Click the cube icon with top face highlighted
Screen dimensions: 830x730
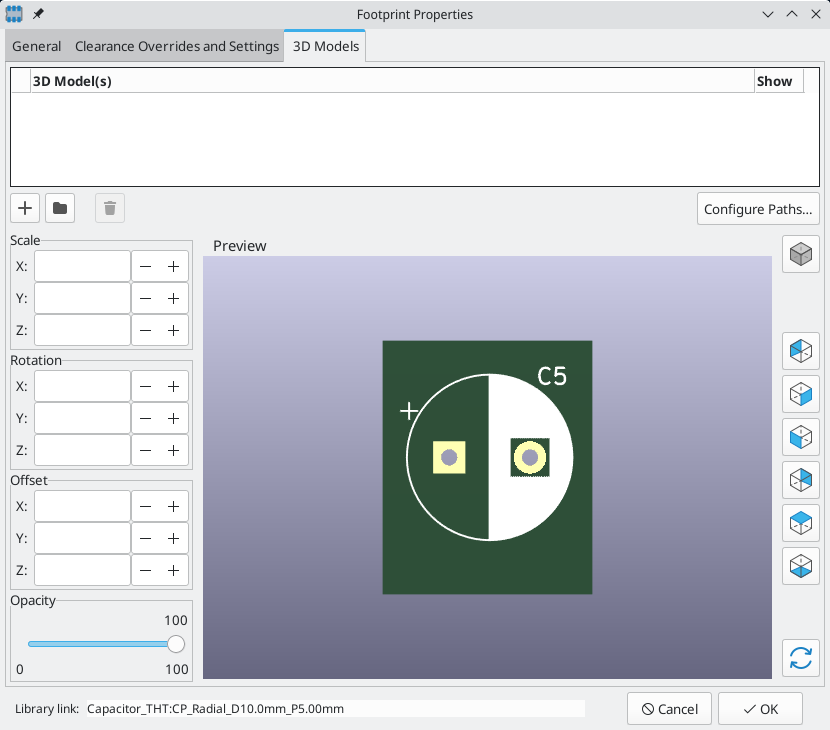click(x=800, y=523)
